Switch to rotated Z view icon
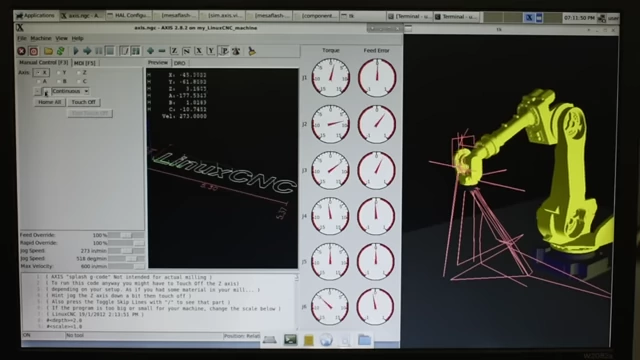 187,51
